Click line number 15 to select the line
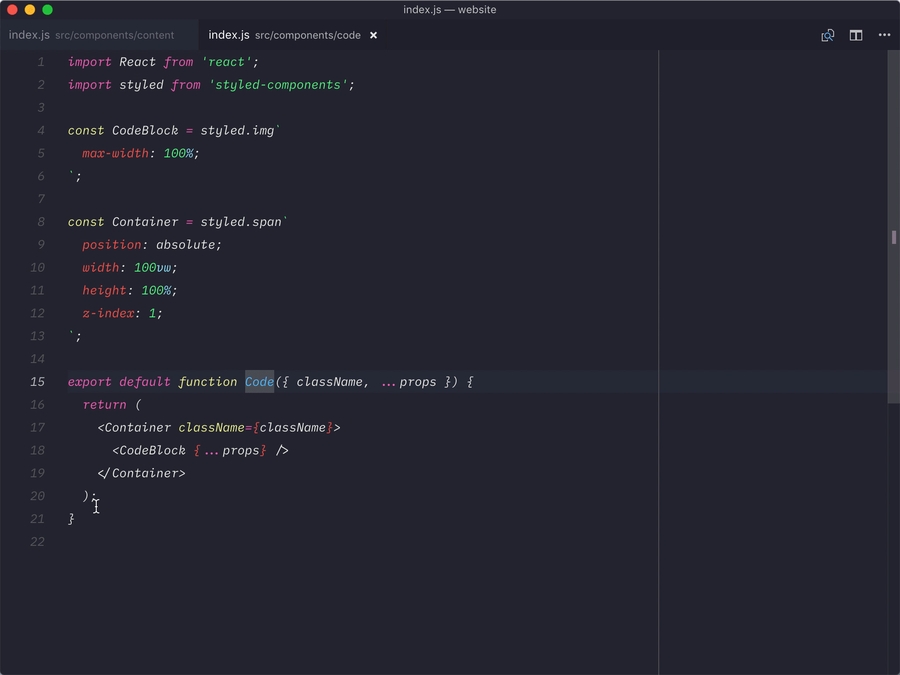 (37, 381)
